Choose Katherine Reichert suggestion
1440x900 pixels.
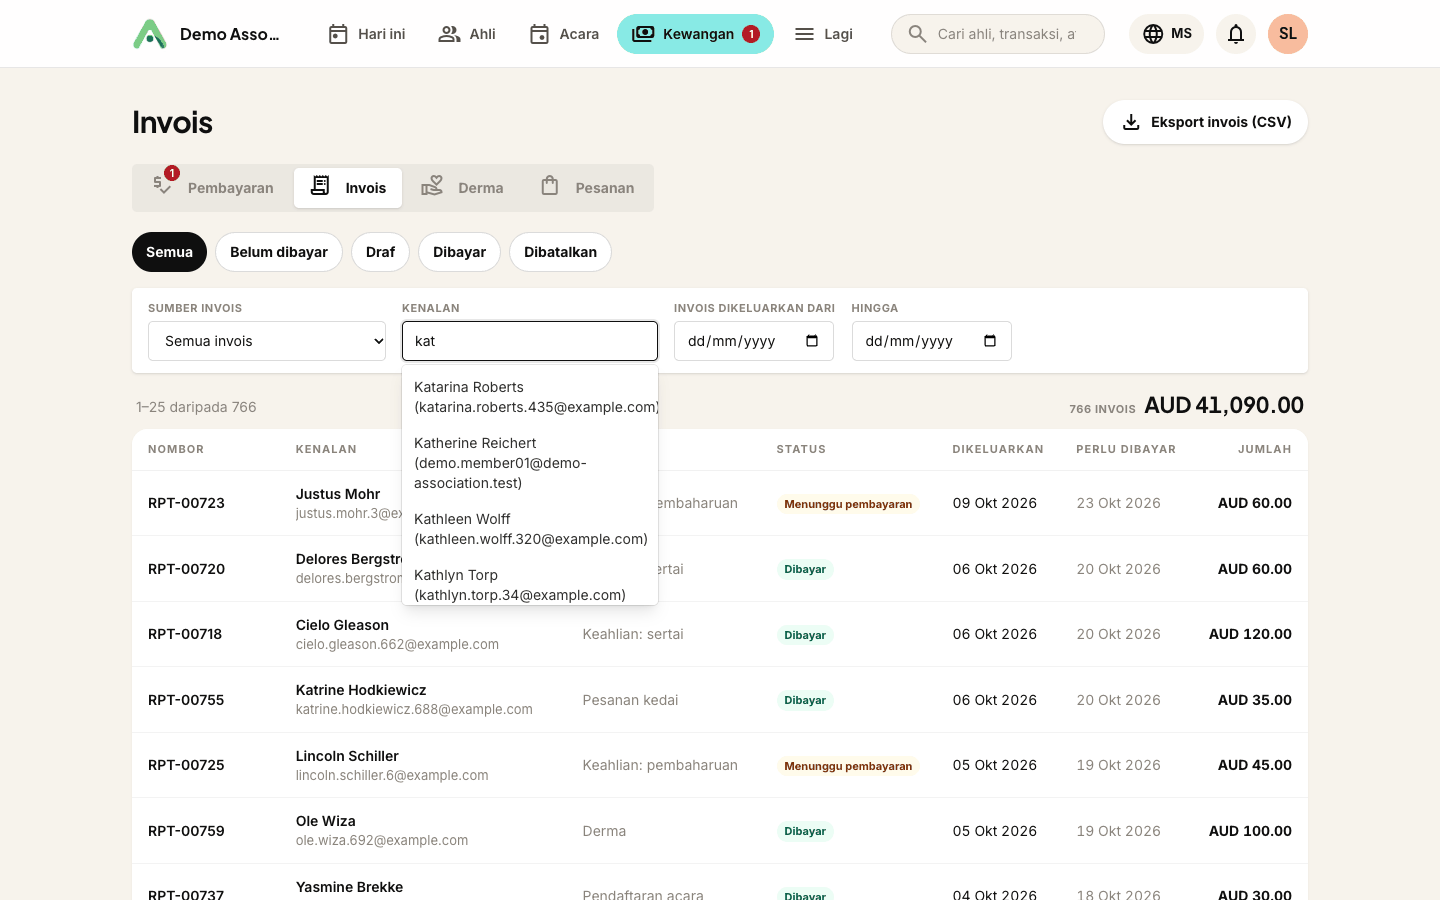530,463
